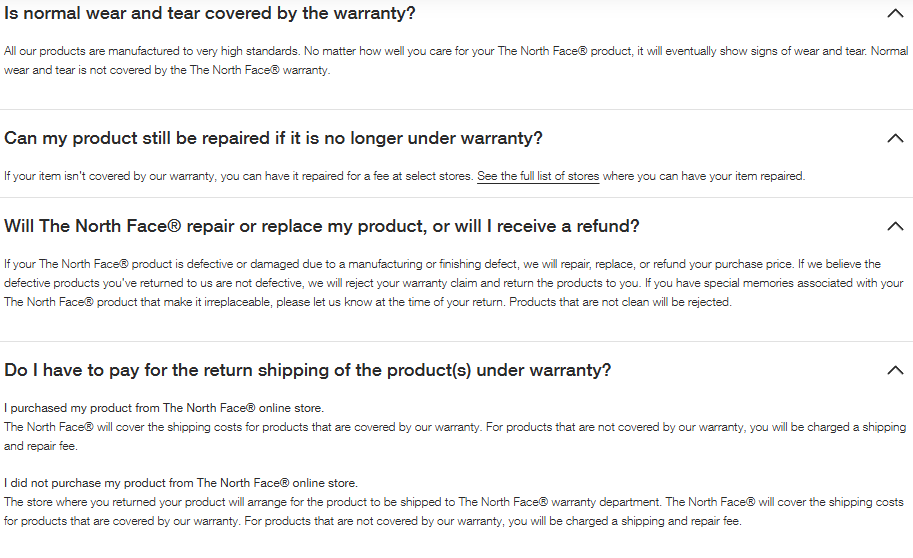This screenshot has height=558, width=913.
Task: Collapse the out-of-warranty repair question chevron
Action: click(x=895, y=138)
